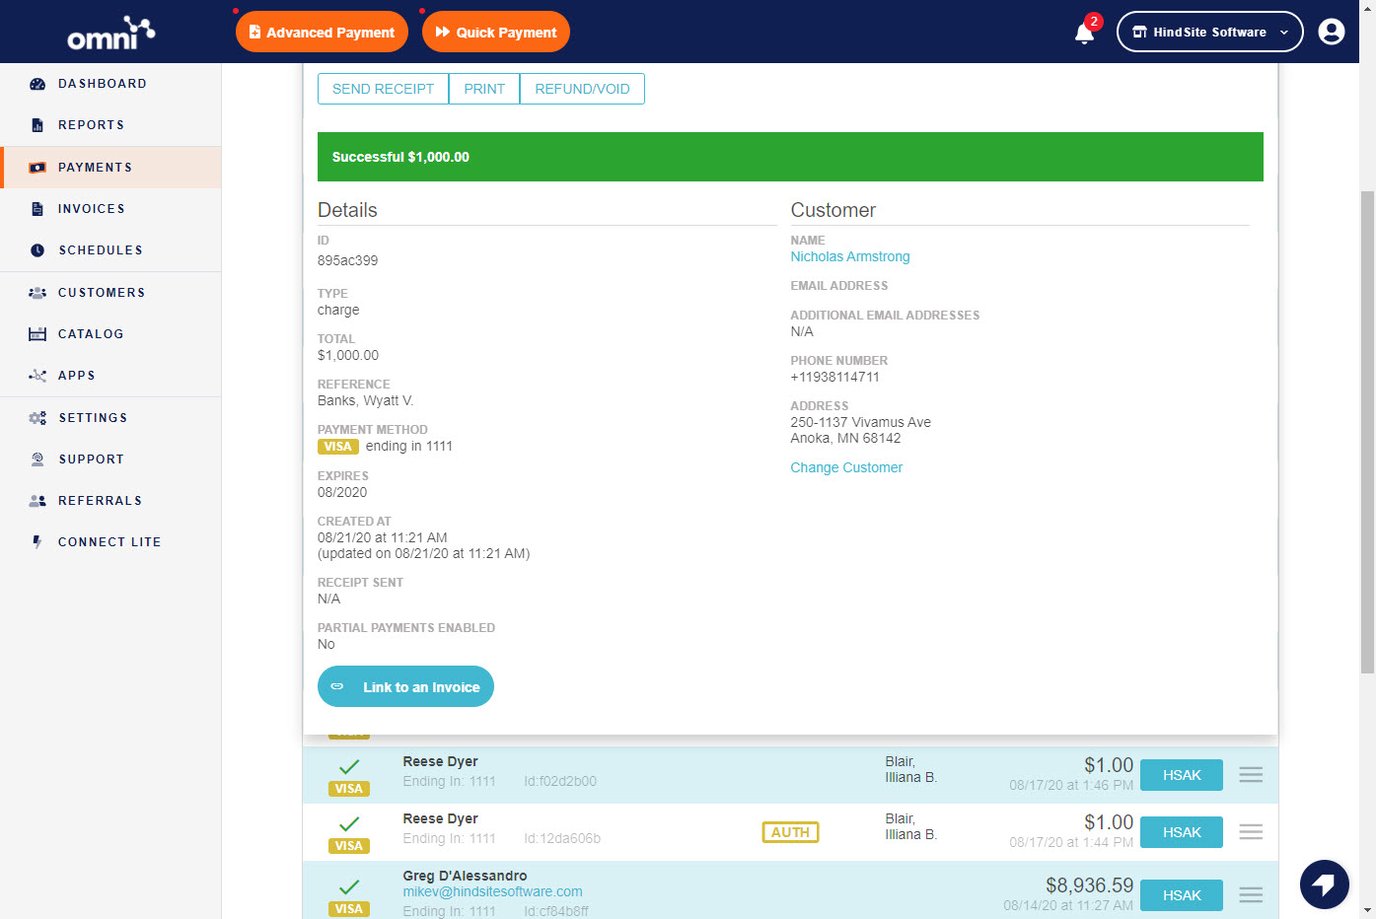
Task: Click the SEND RECEIPT button
Action: tap(383, 88)
